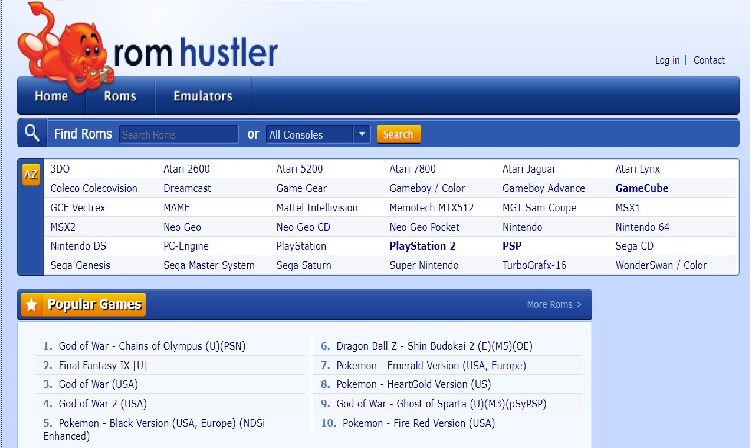750x448 pixels.
Task: Choose MSX1 console
Action: tap(628, 208)
